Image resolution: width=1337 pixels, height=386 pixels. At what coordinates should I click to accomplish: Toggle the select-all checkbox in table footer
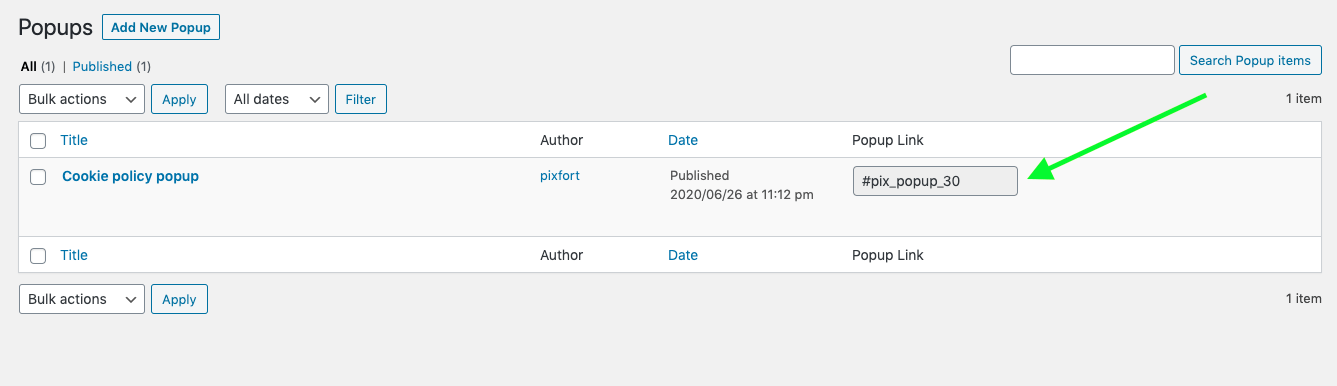coord(38,255)
